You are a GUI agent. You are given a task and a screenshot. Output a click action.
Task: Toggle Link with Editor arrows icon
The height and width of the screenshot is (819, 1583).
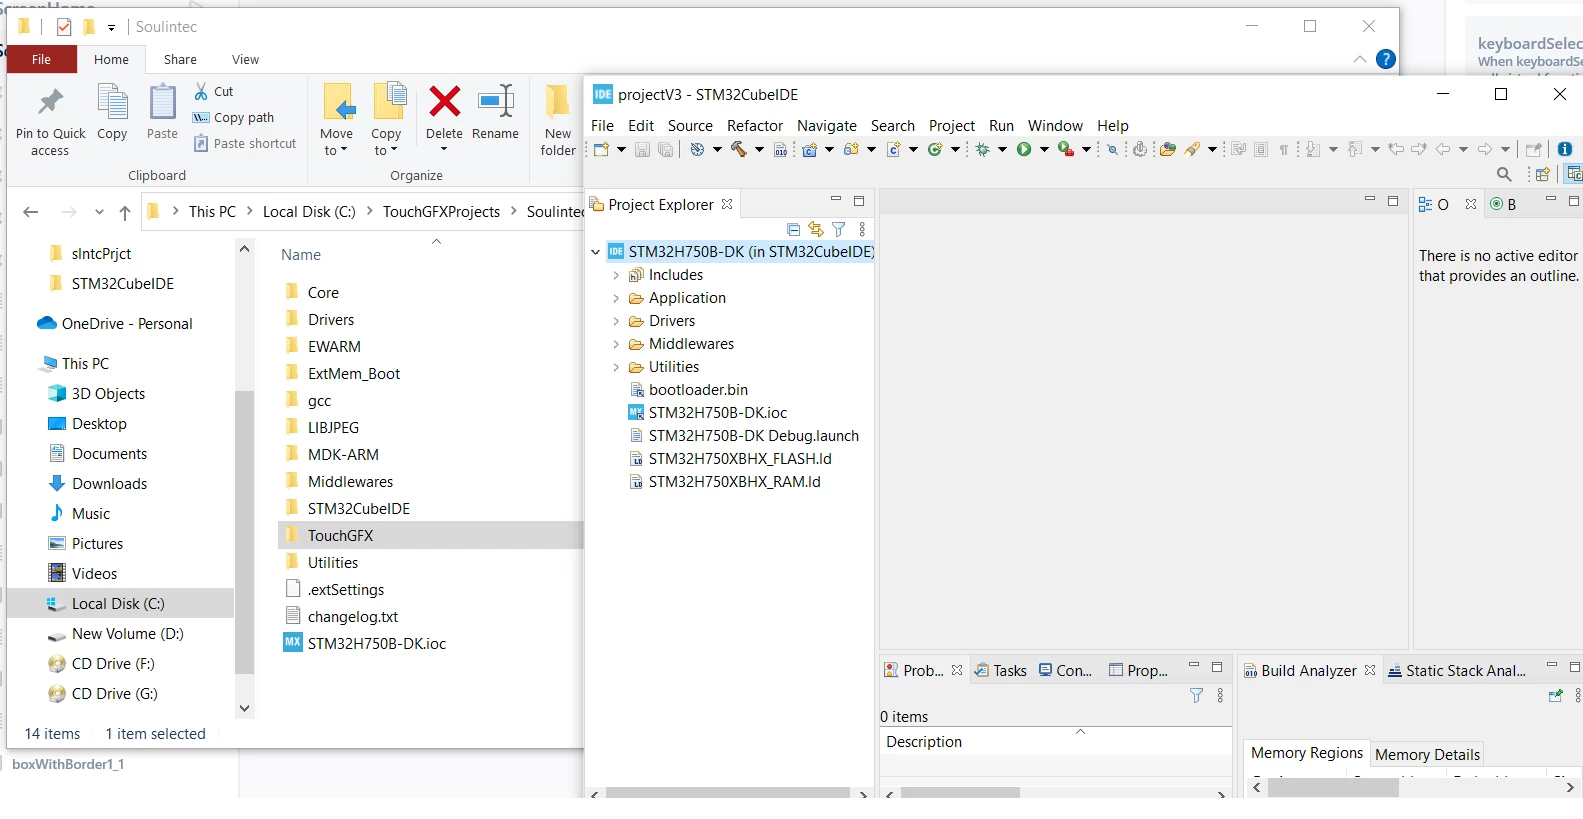pos(816,229)
